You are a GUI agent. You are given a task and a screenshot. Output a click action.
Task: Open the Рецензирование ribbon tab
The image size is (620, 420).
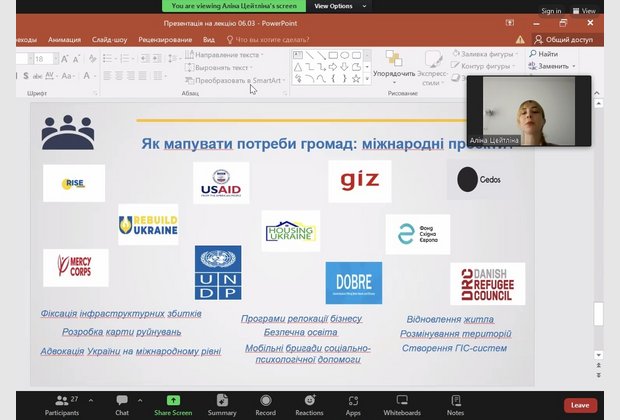(x=165, y=40)
